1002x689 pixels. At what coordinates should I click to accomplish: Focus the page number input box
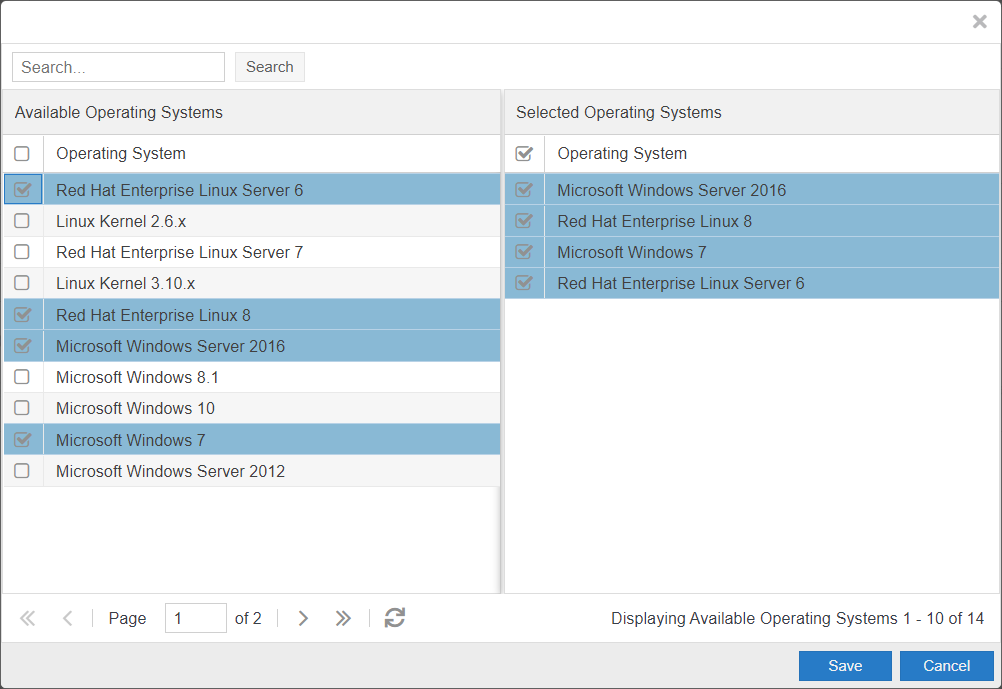tap(195, 618)
